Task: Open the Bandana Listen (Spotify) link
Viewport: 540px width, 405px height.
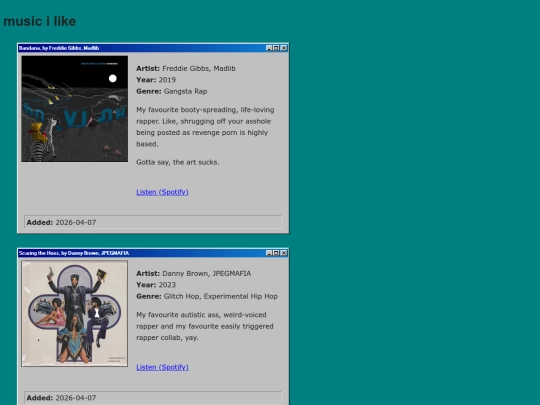Action: 162,192
